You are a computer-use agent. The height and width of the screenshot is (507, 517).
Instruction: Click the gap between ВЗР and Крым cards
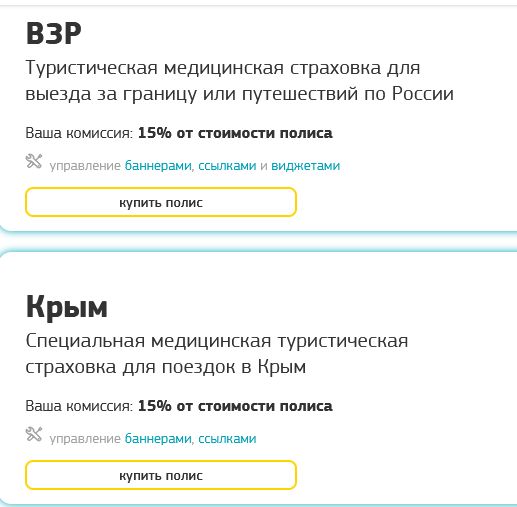pyautogui.click(x=258, y=242)
